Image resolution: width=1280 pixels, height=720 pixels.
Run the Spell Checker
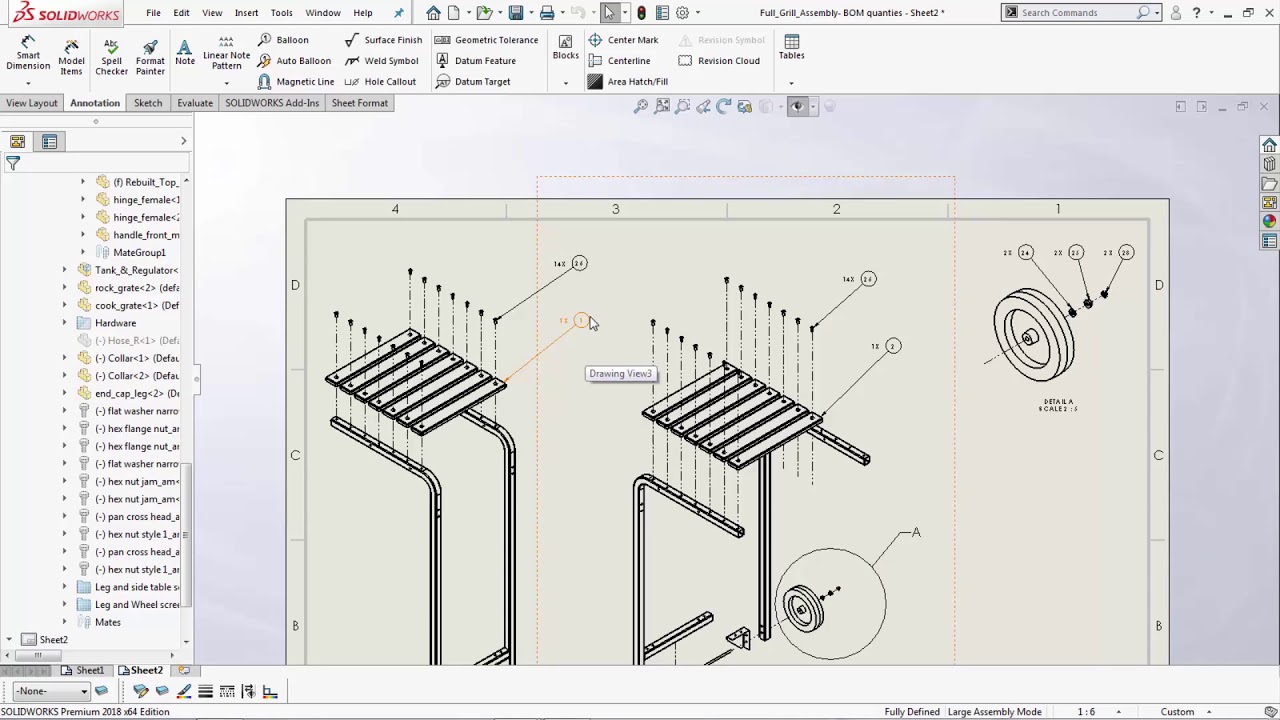coord(111,56)
